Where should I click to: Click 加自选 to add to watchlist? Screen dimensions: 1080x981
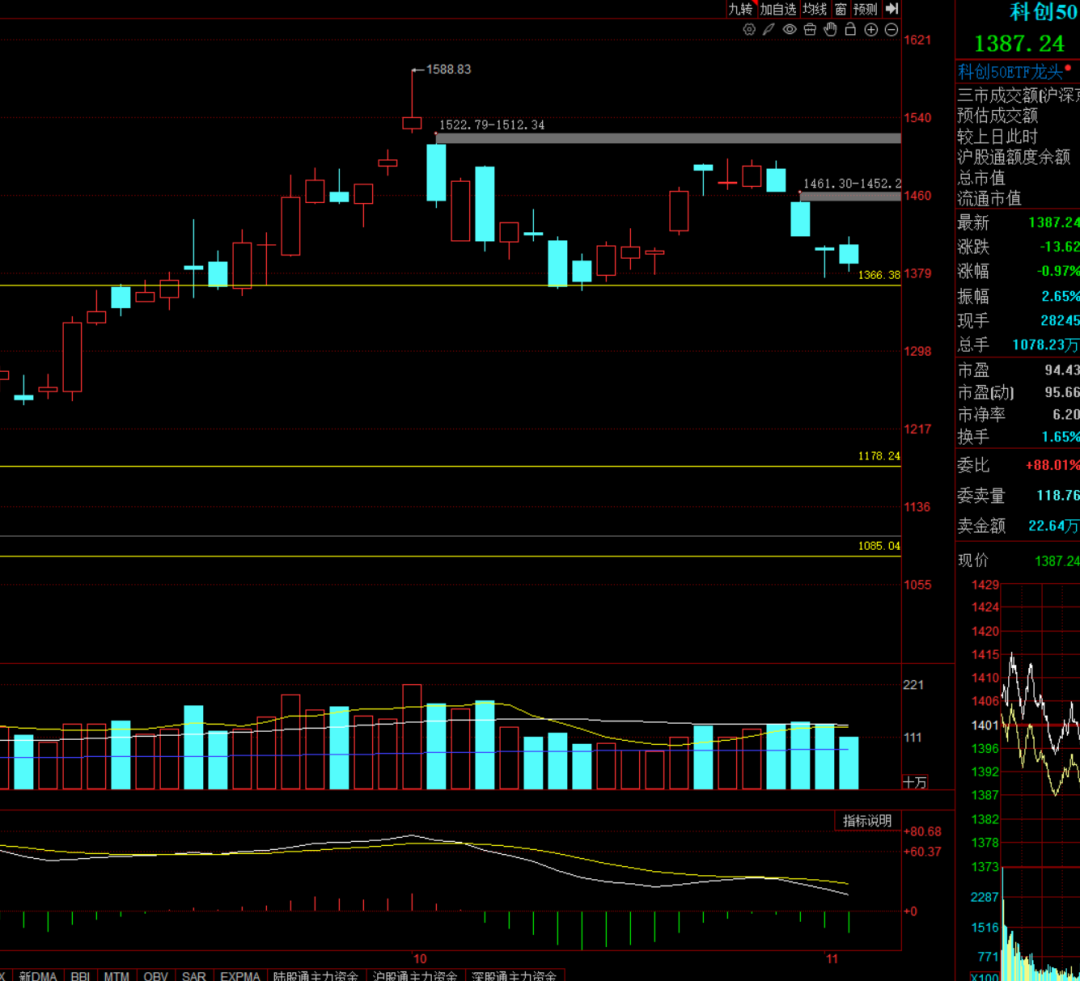pyautogui.click(x=778, y=9)
